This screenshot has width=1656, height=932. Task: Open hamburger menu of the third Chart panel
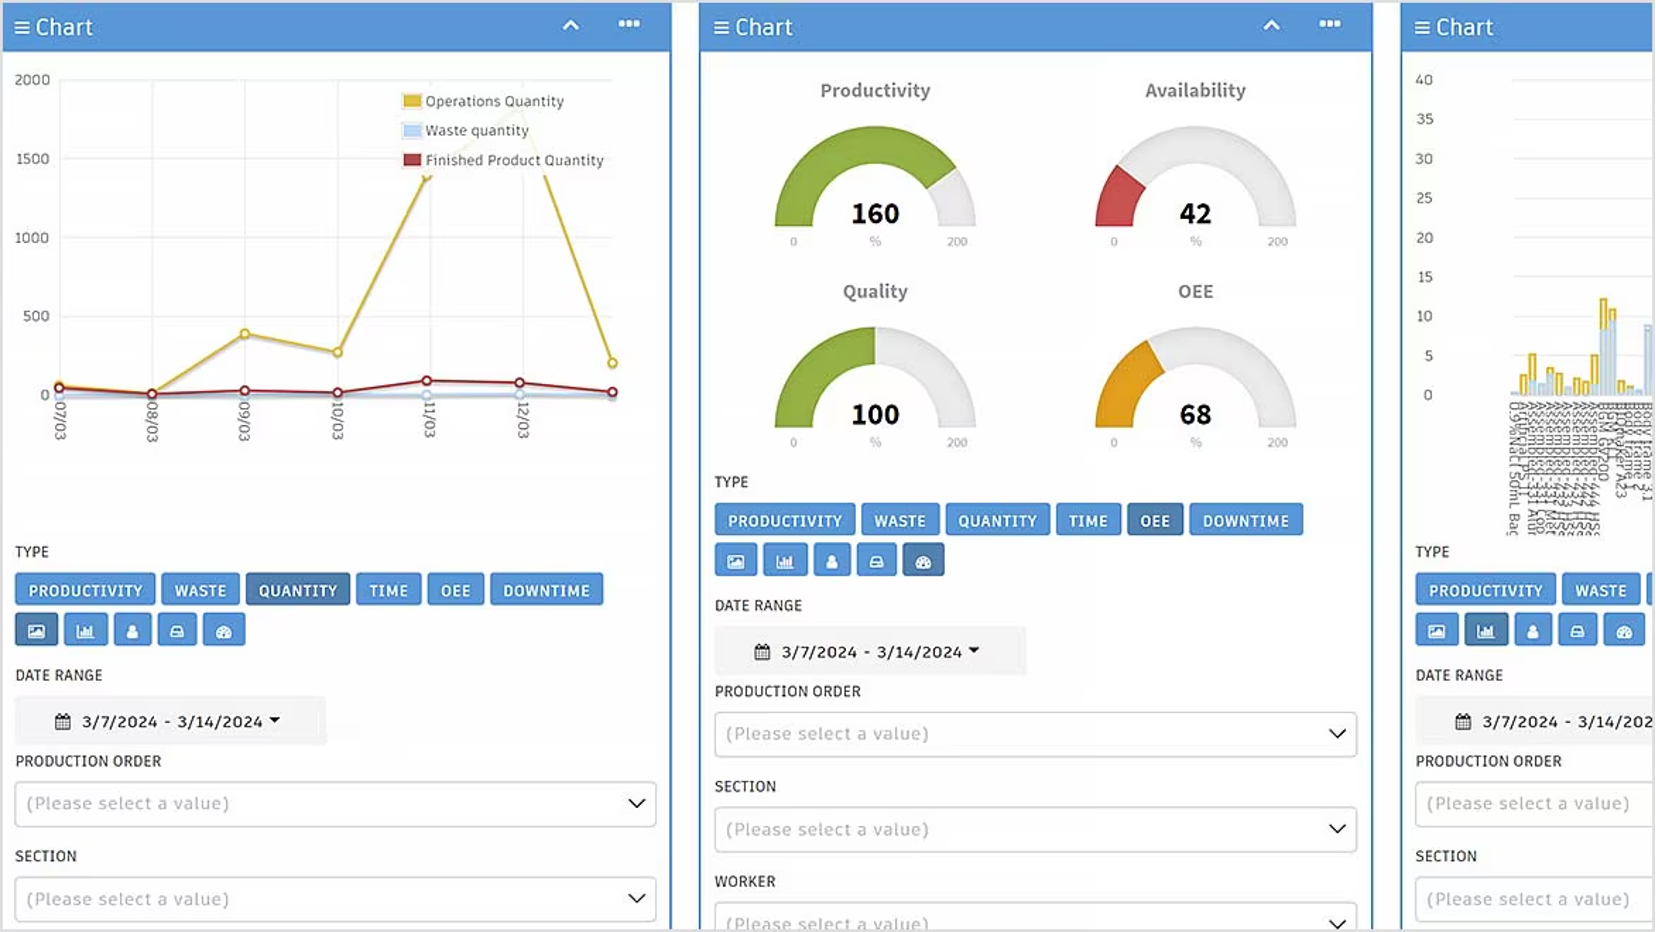tap(1422, 27)
